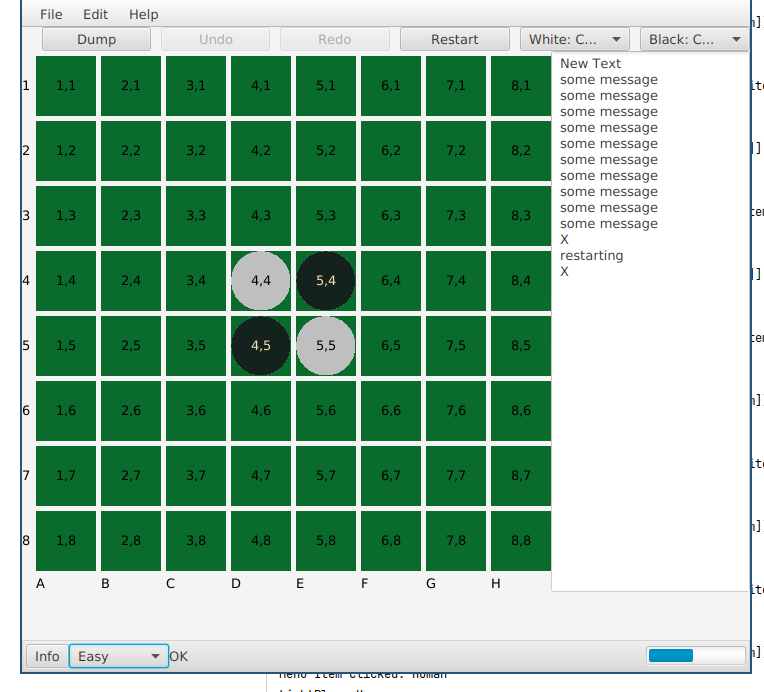Screen dimensions: 764x692
Task: Click board square 3,5
Action: pyautogui.click(x=196, y=346)
